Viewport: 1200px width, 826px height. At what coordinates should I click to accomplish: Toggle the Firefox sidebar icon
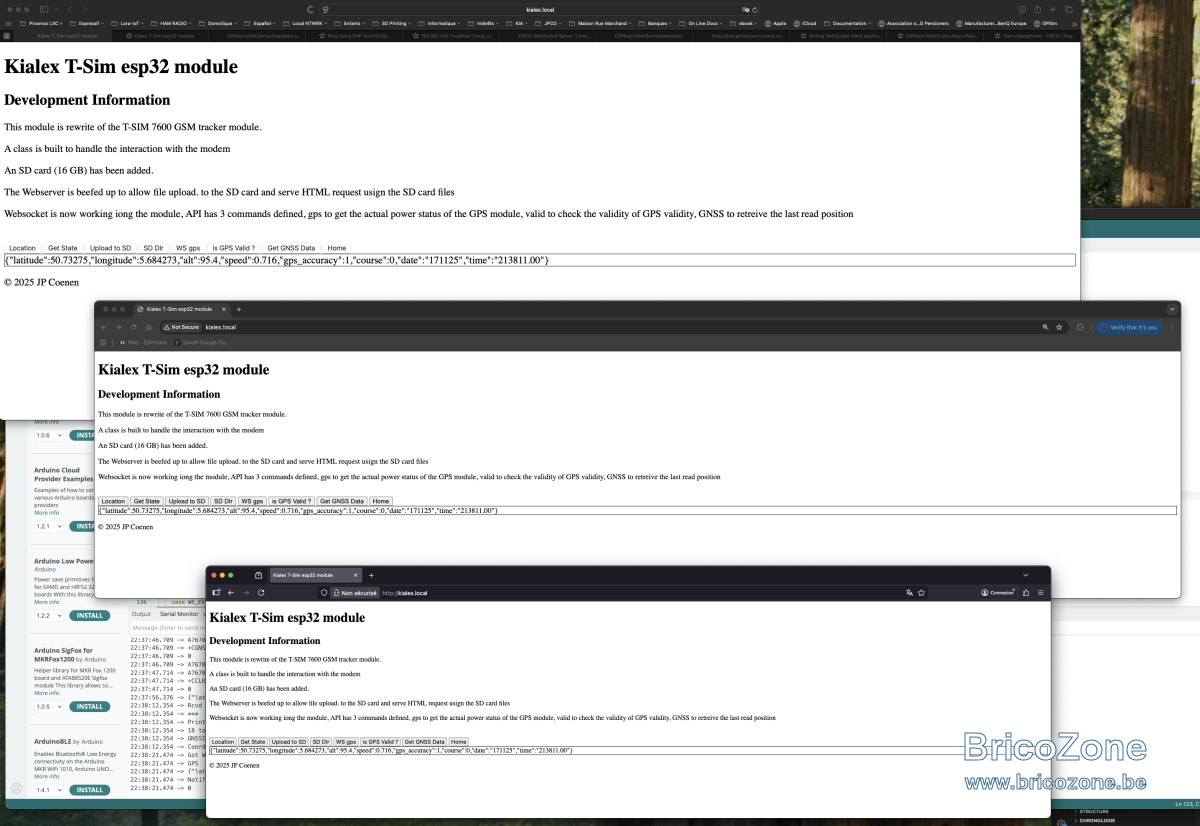coord(216,592)
